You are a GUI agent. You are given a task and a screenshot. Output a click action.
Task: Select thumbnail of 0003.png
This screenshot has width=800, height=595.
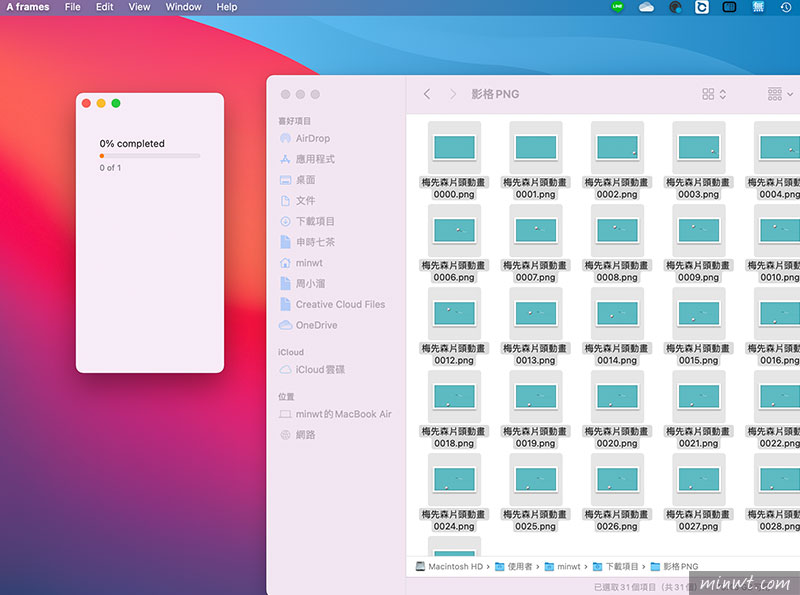699,147
